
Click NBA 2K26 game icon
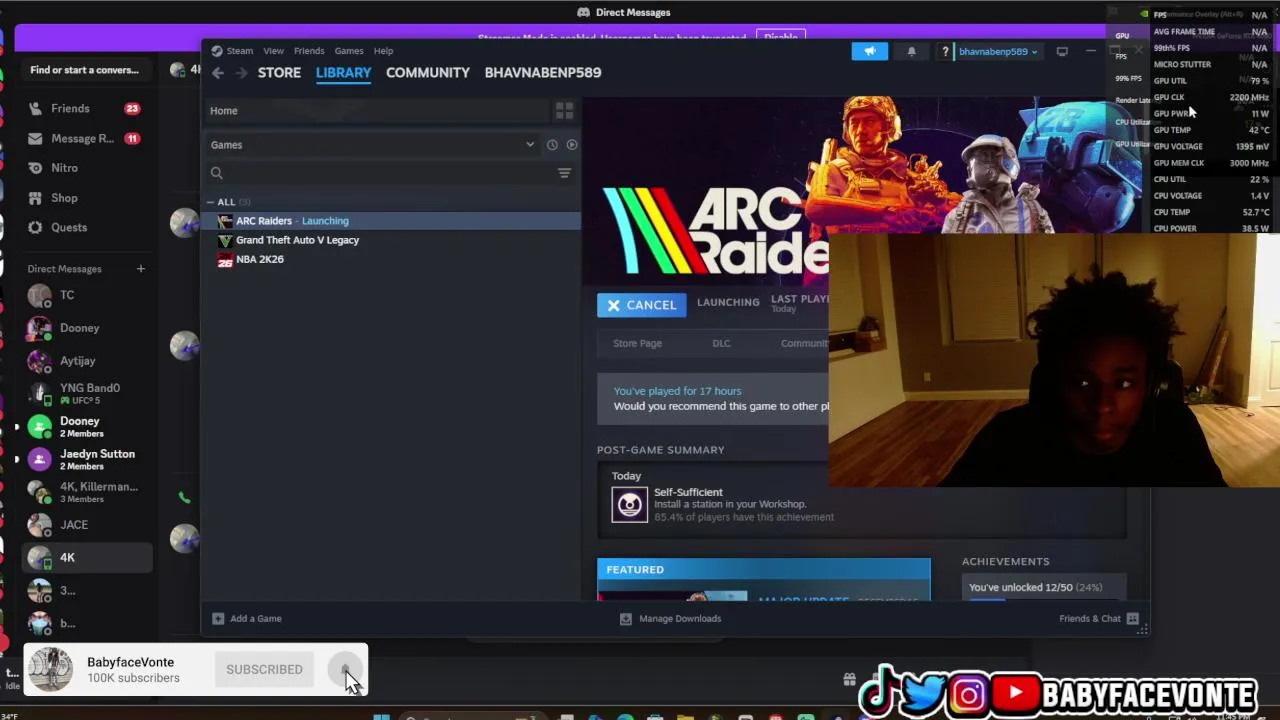tap(225, 260)
